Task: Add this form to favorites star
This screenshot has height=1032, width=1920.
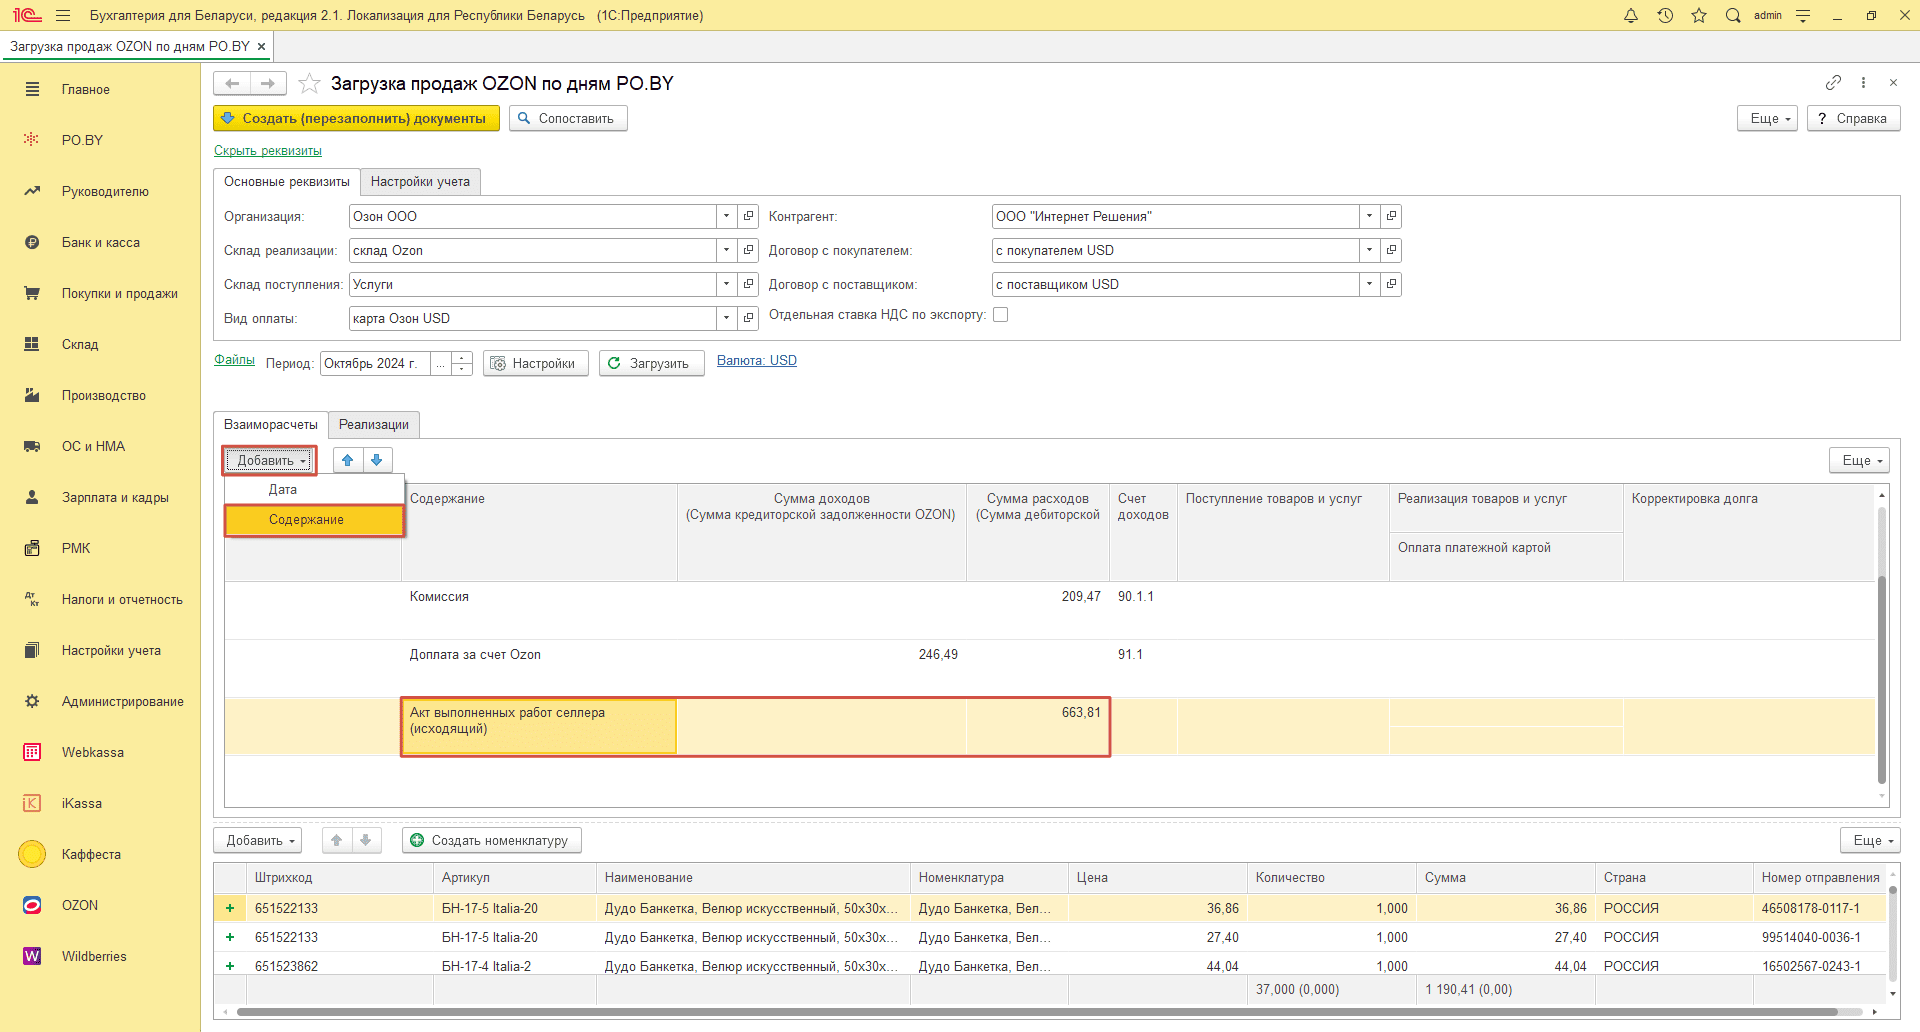Action: point(310,83)
